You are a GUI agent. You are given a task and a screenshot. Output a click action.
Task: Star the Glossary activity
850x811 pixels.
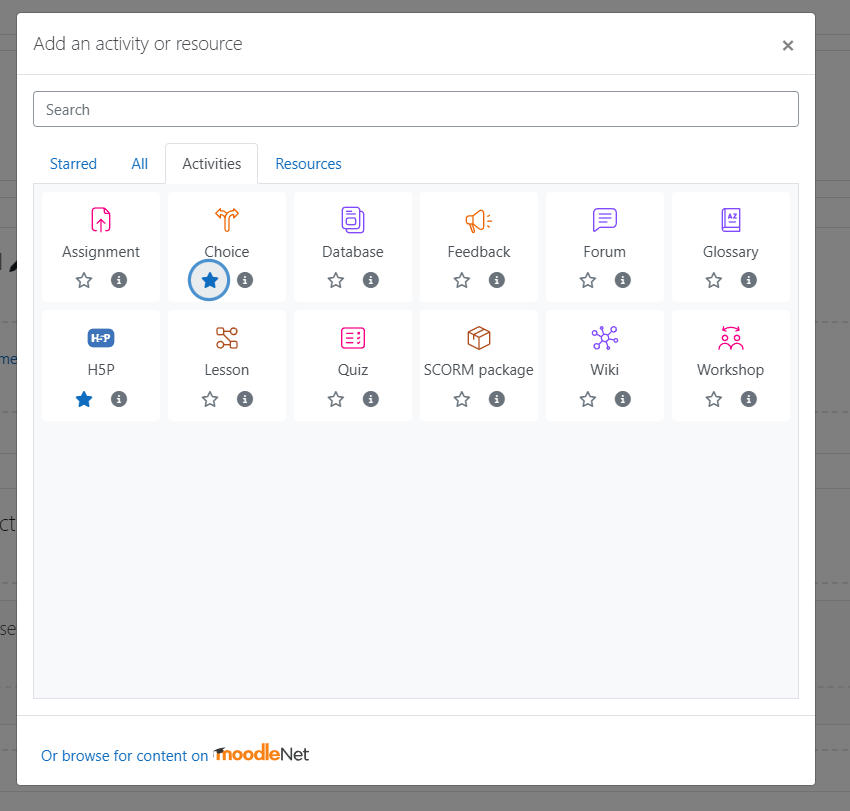tap(713, 280)
